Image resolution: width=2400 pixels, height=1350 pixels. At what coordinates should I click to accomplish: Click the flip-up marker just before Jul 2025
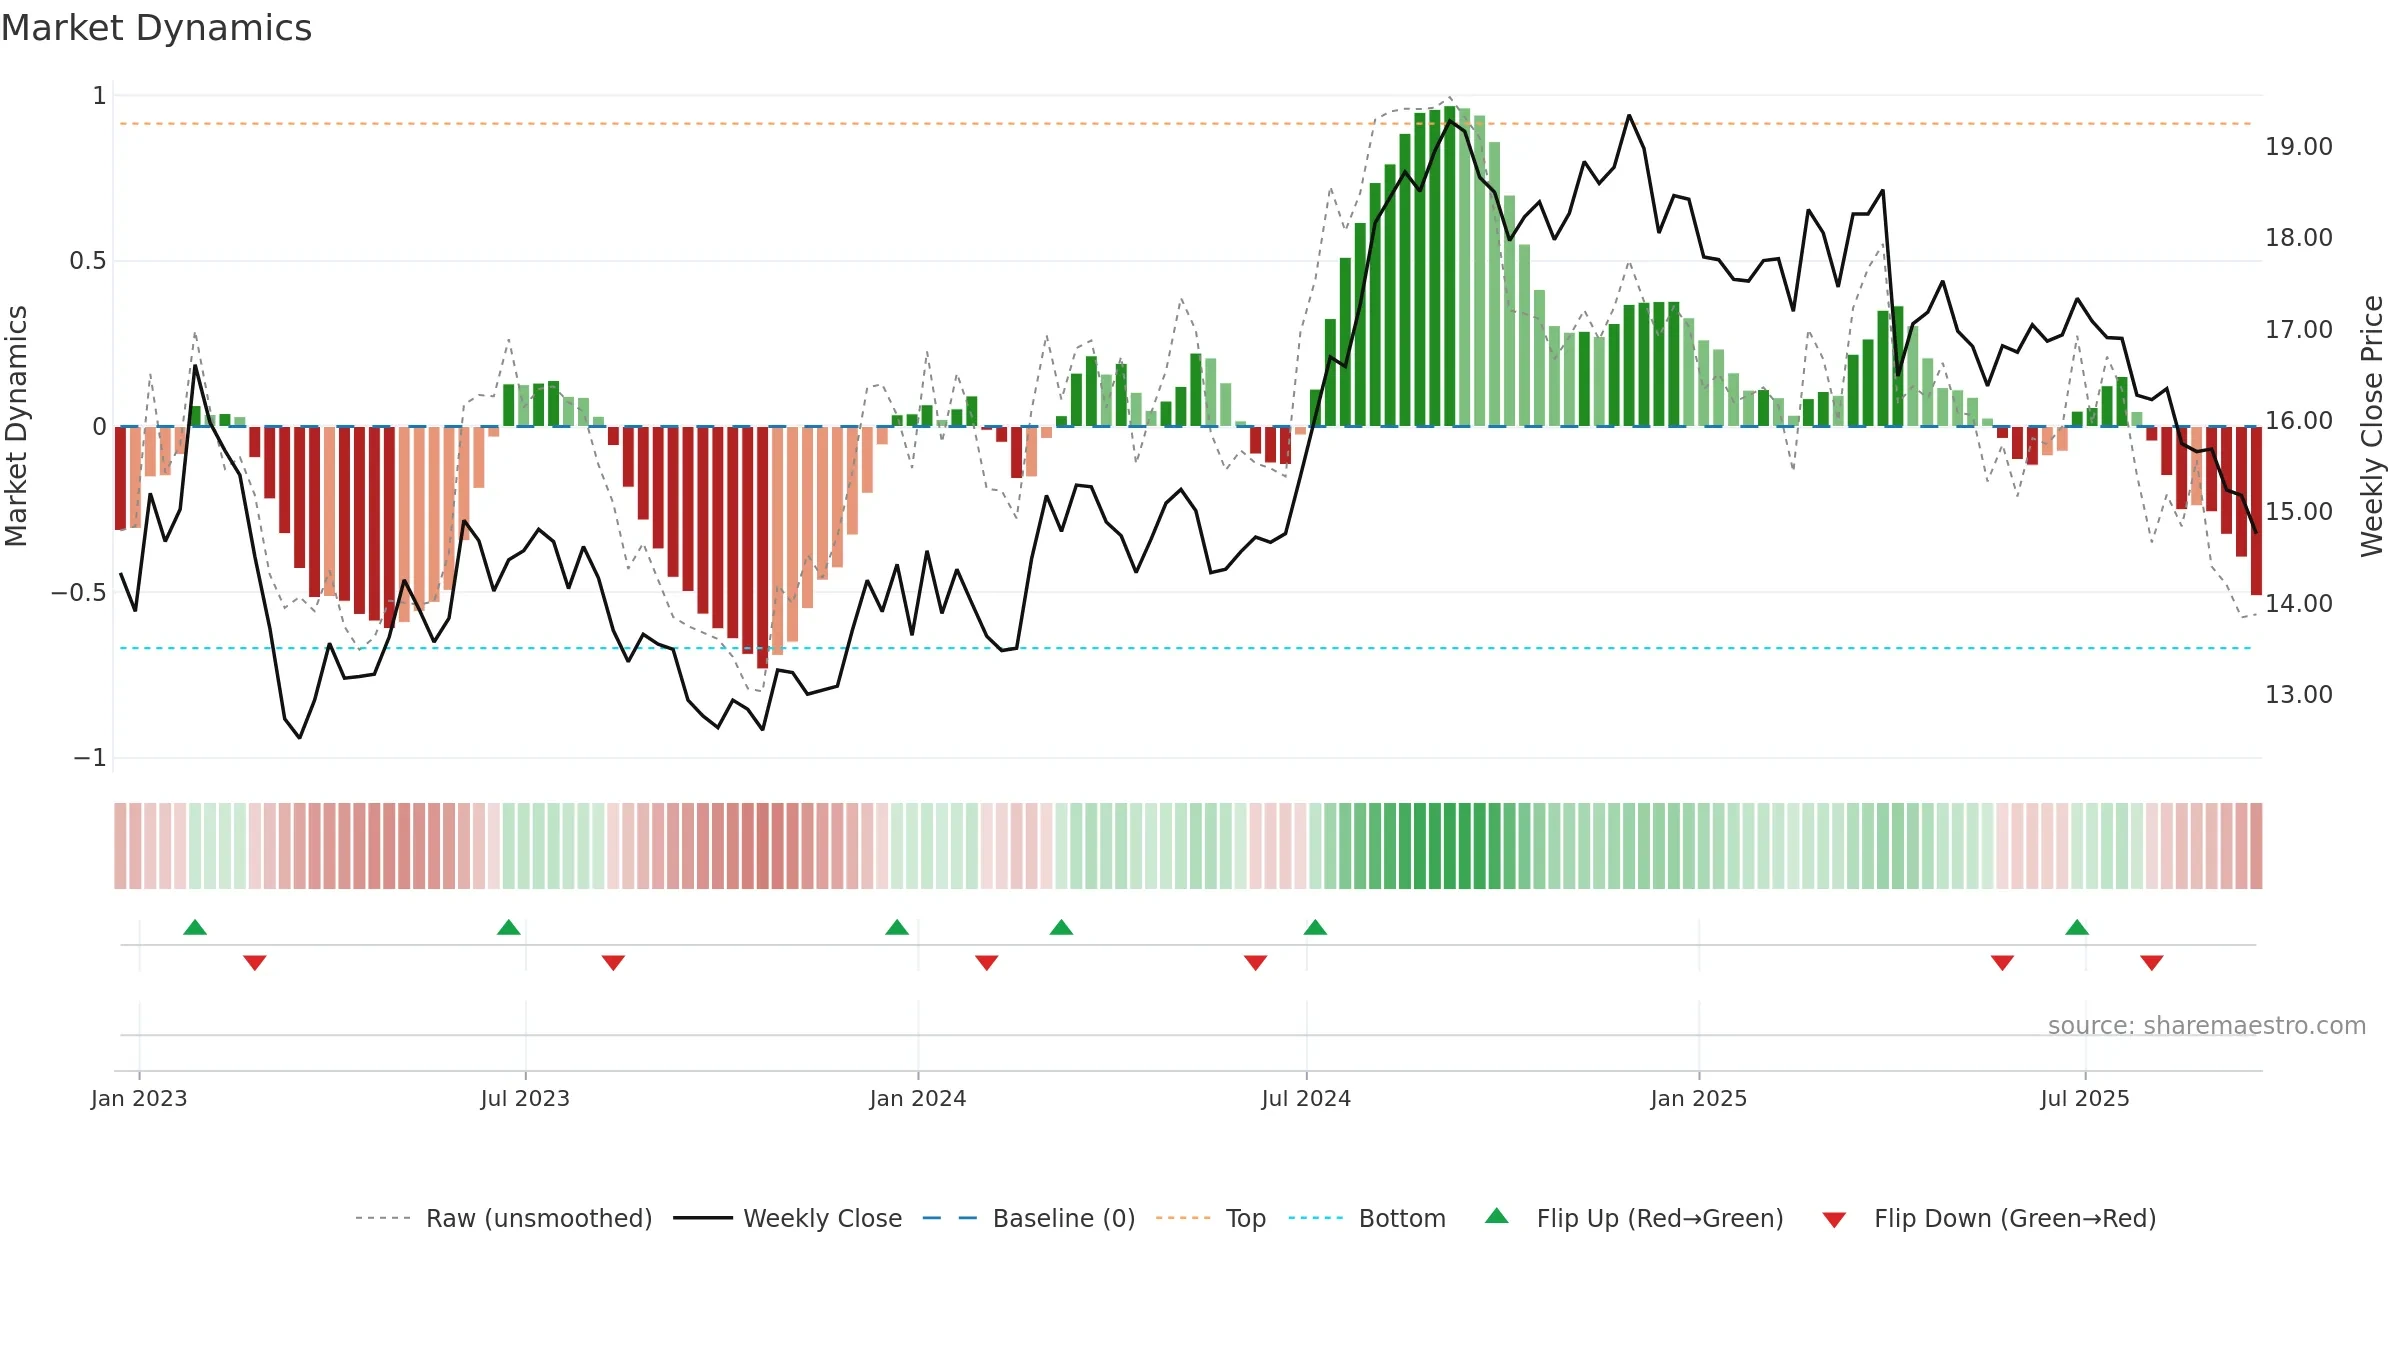pyautogui.click(x=2077, y=927)
